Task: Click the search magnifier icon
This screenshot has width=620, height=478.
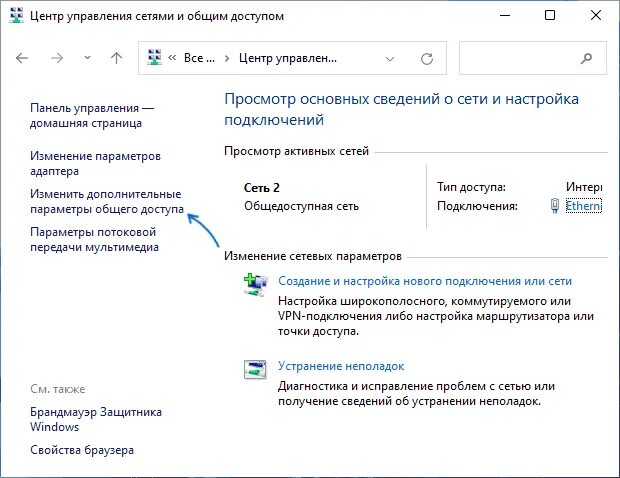Action: coord(586,59)
